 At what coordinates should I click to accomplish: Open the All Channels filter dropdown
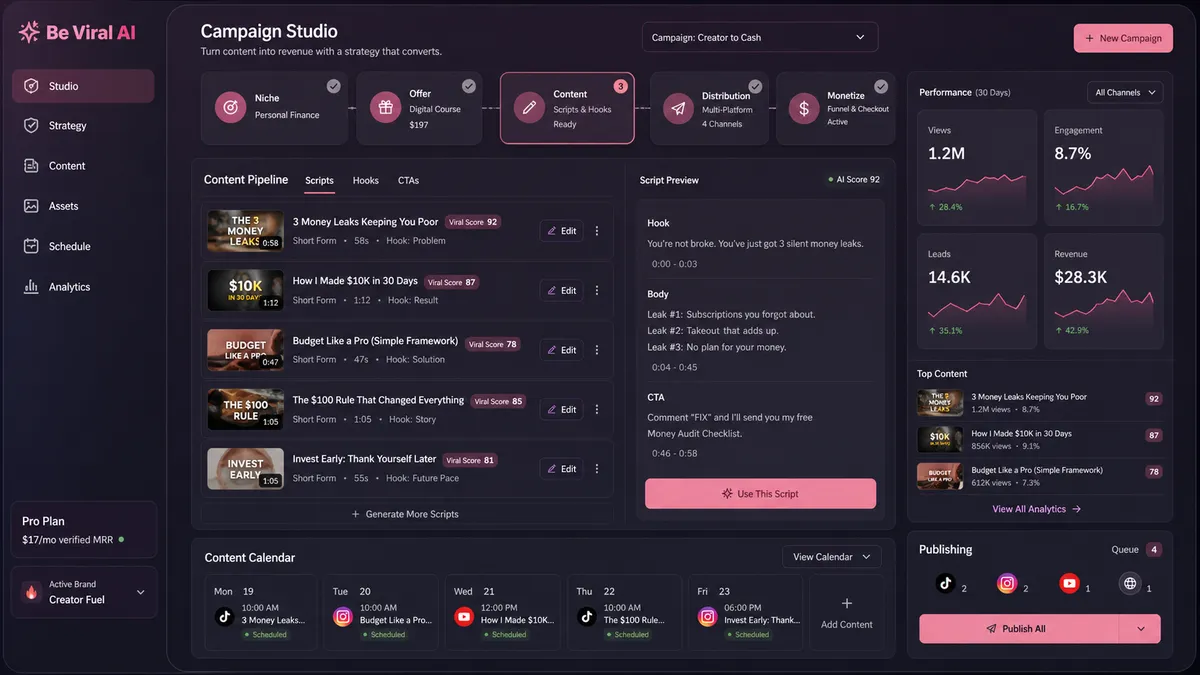[1125, 92]
